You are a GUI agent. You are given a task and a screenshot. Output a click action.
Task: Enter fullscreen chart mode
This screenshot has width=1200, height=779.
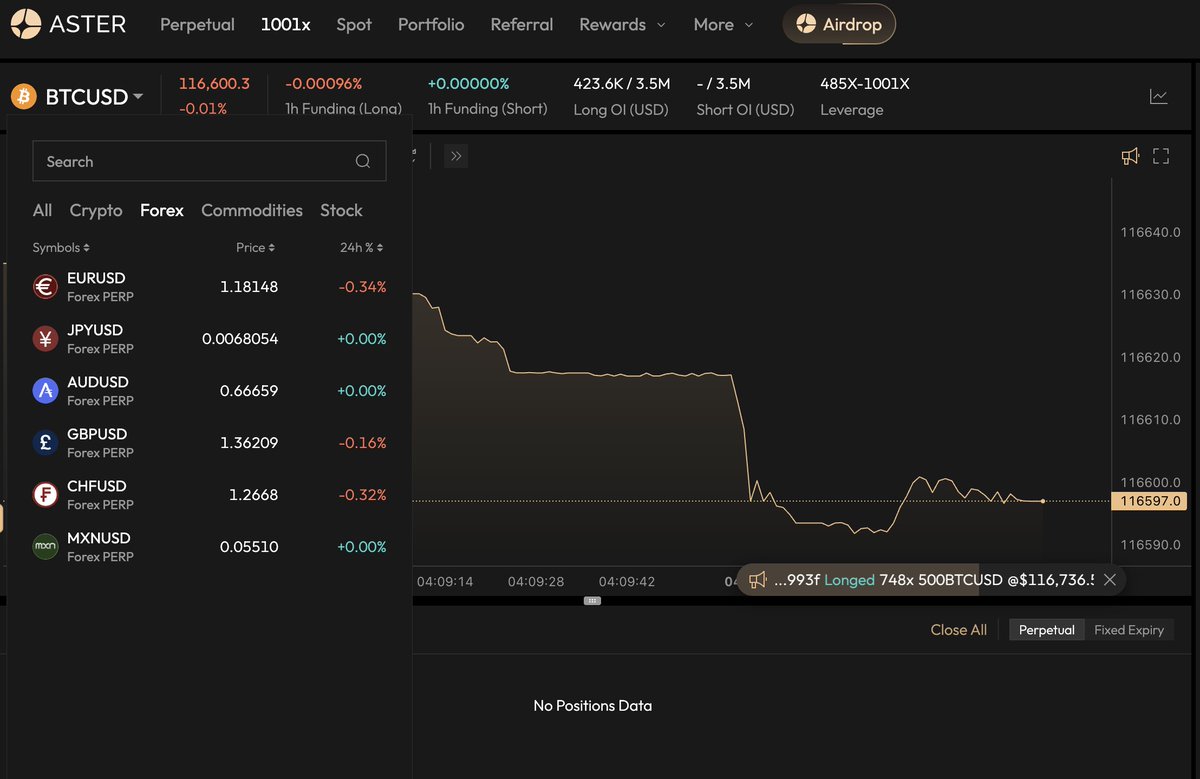coord(1160,156)
